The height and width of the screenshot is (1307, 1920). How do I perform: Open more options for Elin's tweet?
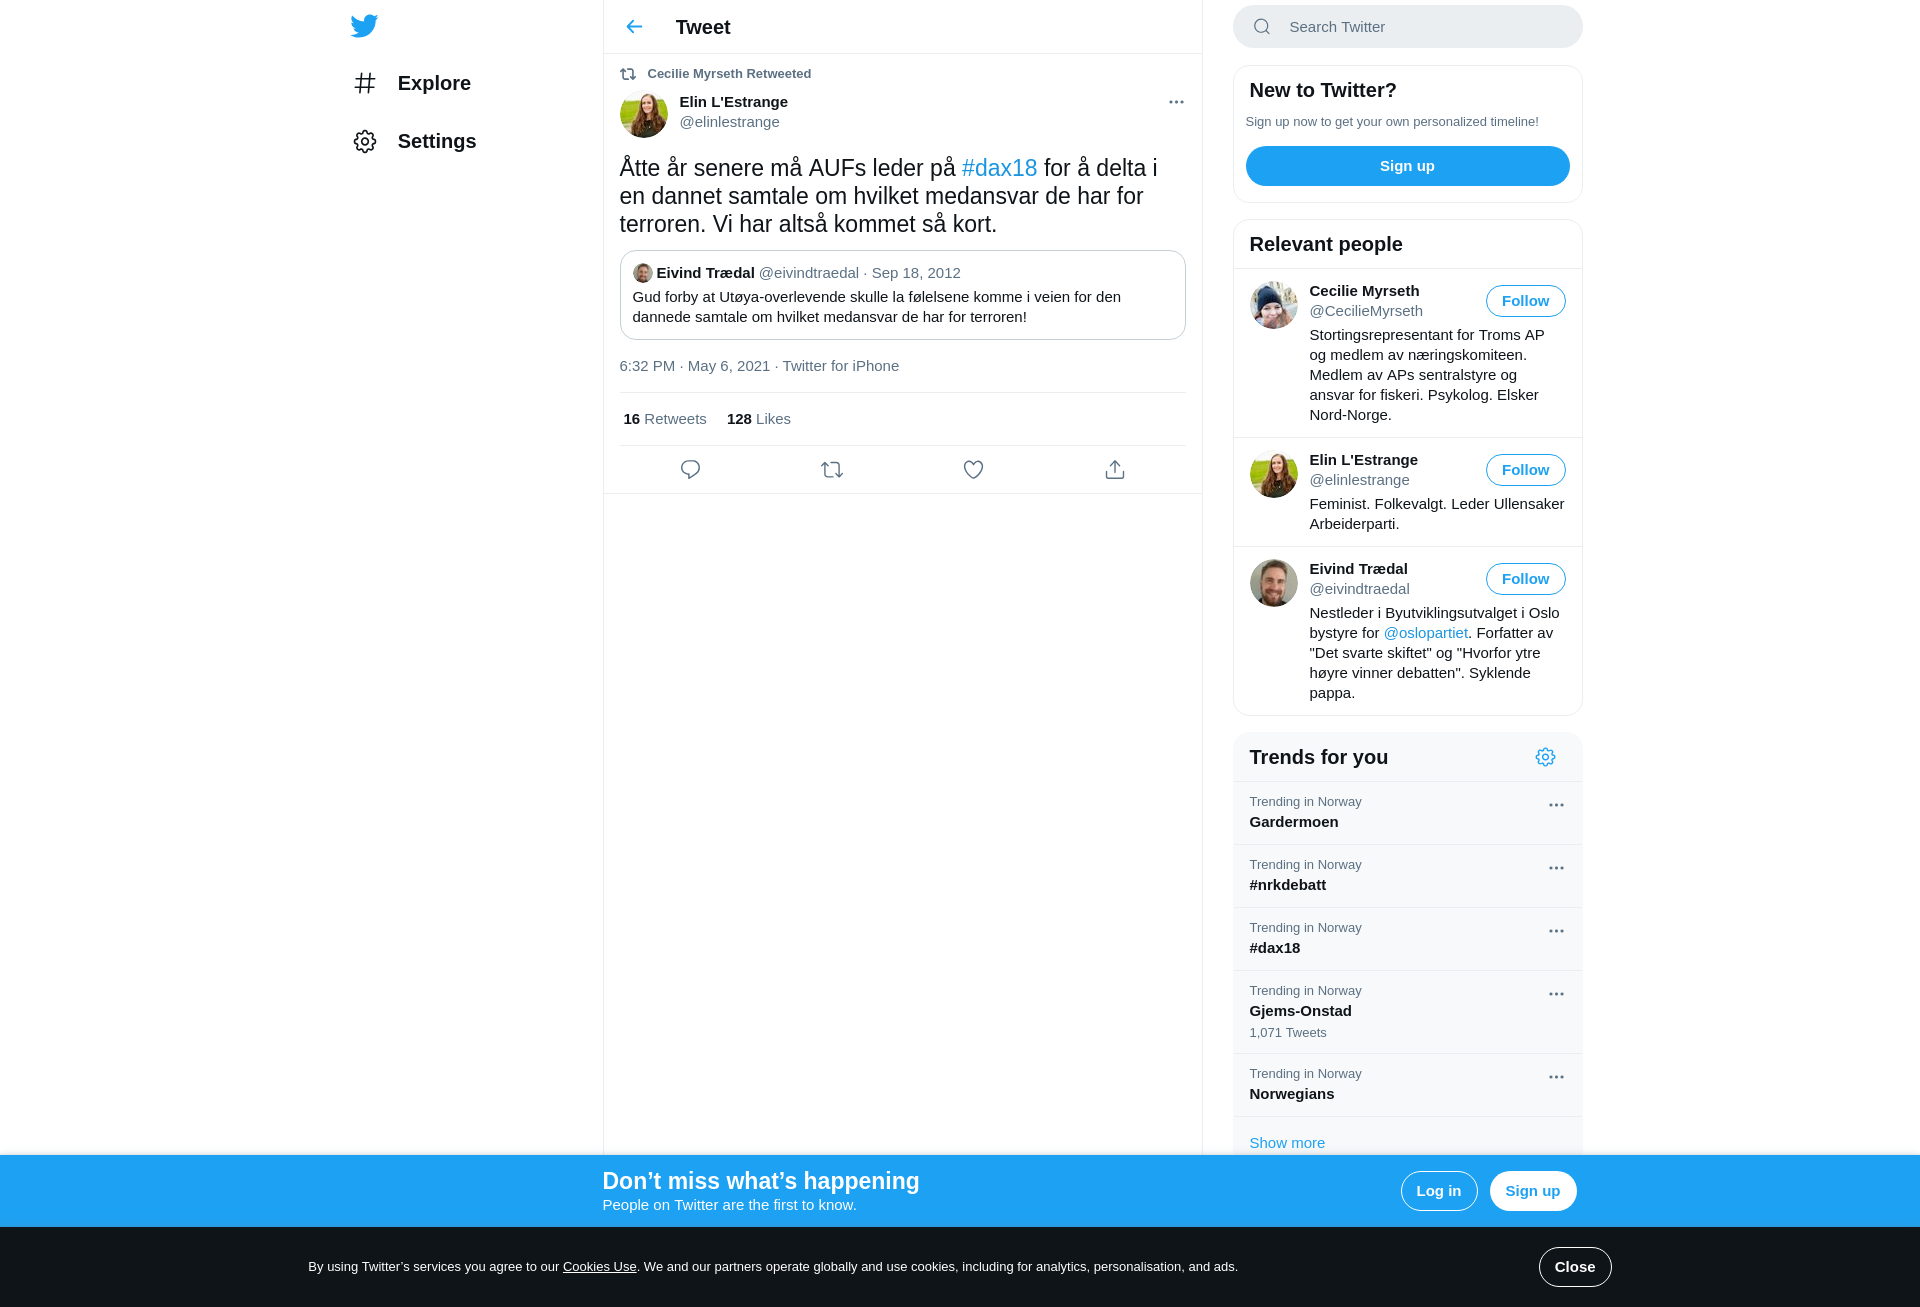[1176, 102]
